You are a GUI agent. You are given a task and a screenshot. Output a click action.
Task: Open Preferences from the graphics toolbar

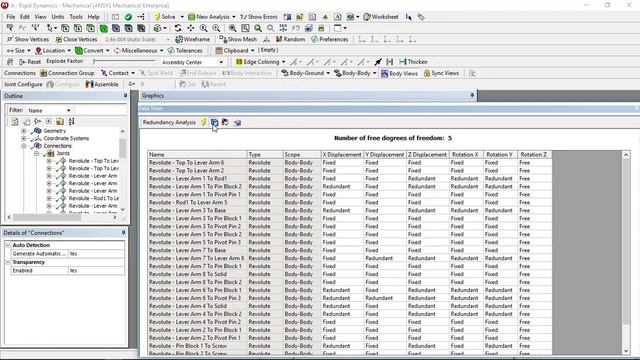[x=329, y=39]
